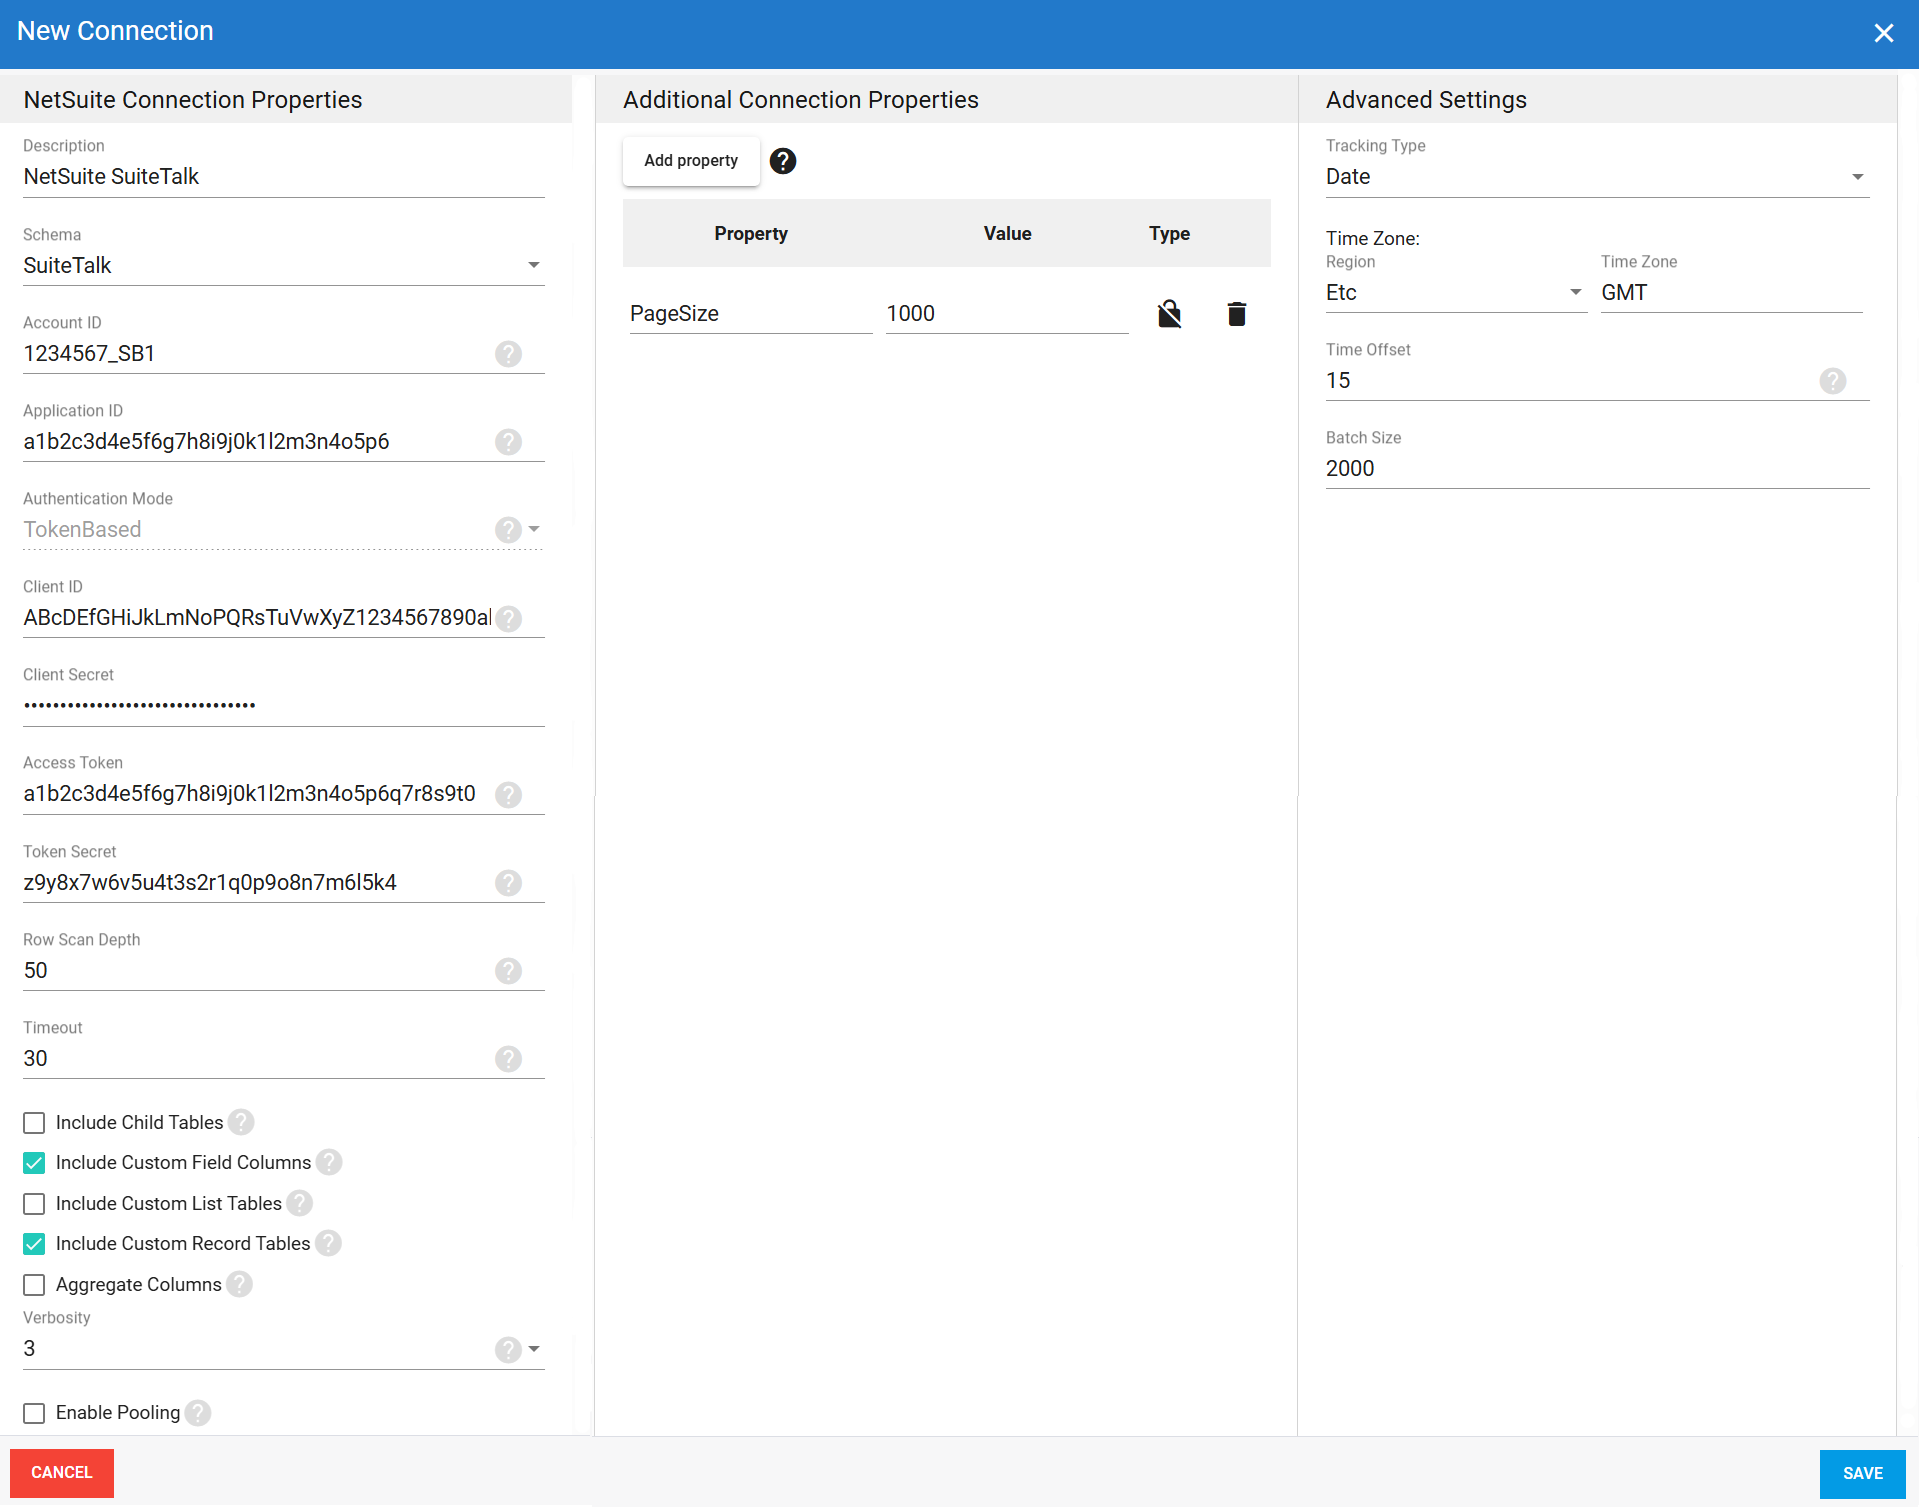Open Include Child Tables help icon
This screenshot has height=1507, width=1919.
[x=241, y=1122]
